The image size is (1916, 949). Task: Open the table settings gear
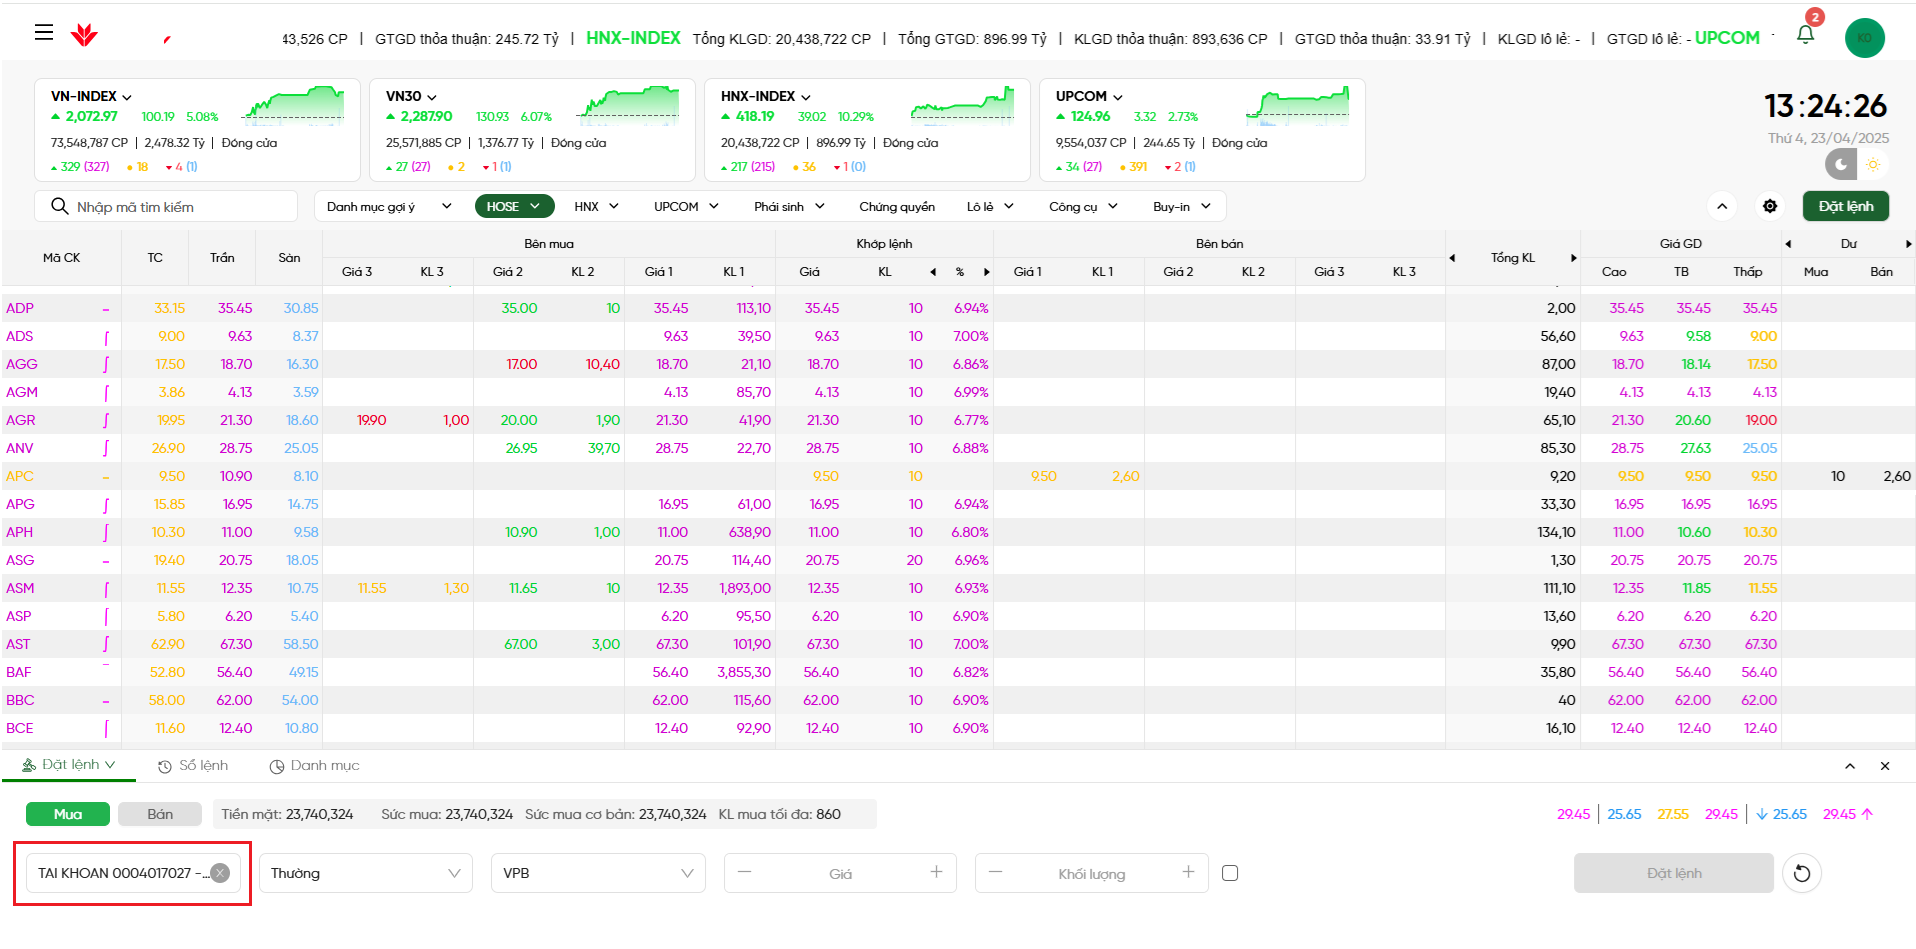(x=1770, y=206)
